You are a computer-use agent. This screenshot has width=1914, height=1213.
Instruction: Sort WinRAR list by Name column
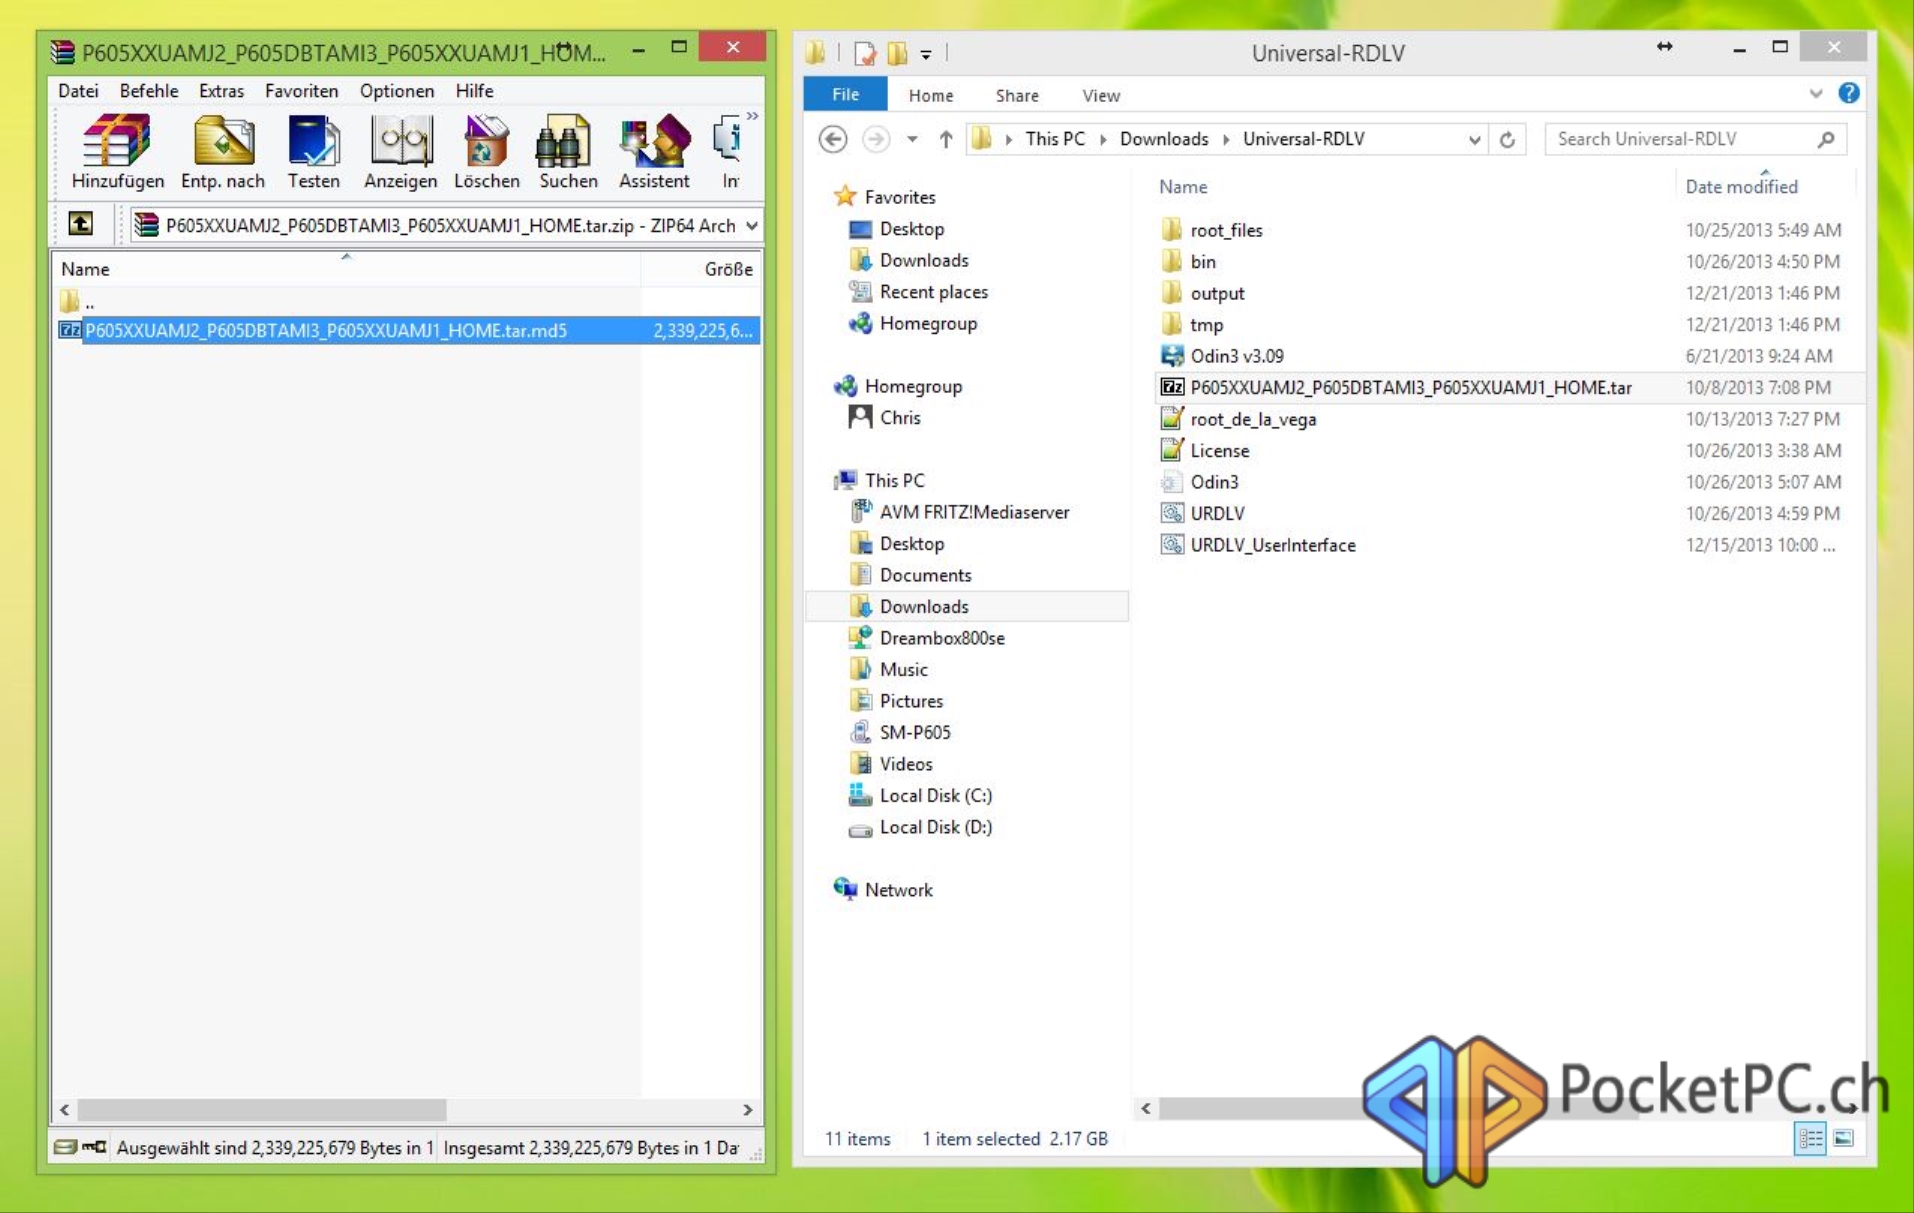coord(346,269)
